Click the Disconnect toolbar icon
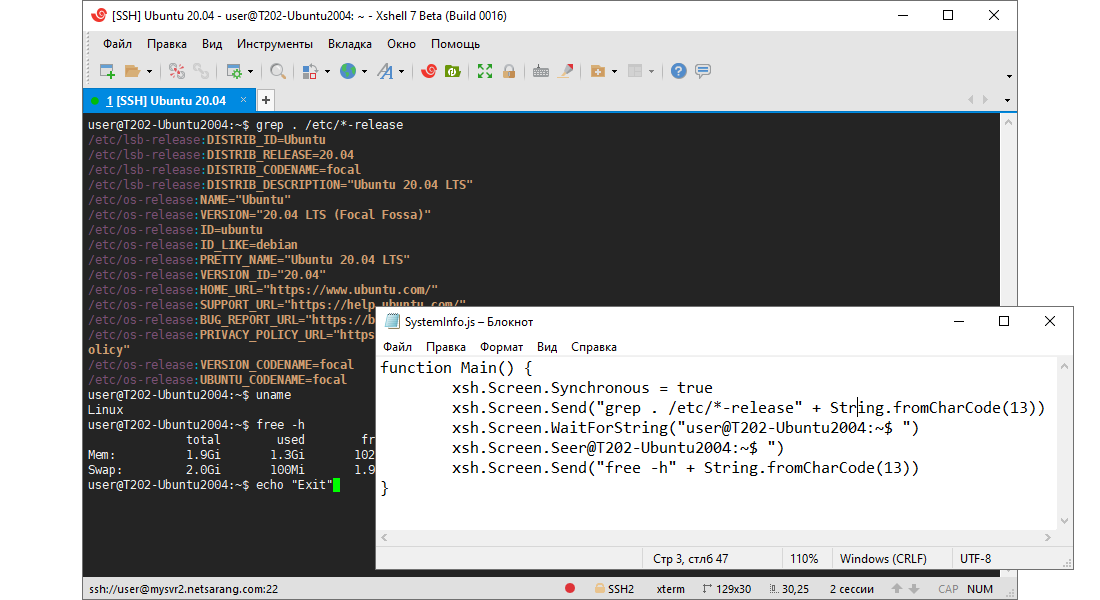 (177, 71)
